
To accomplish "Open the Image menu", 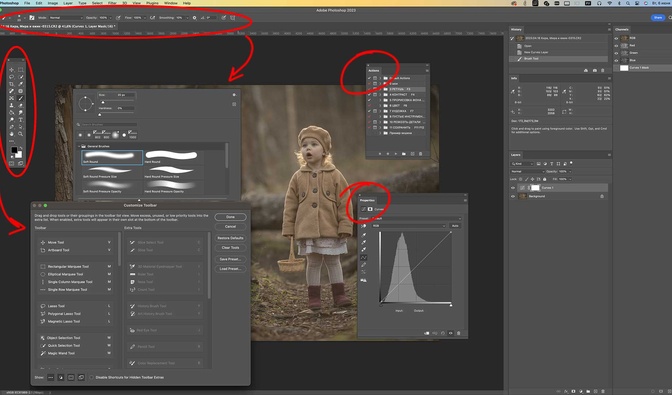I will (x=53, y=3).
